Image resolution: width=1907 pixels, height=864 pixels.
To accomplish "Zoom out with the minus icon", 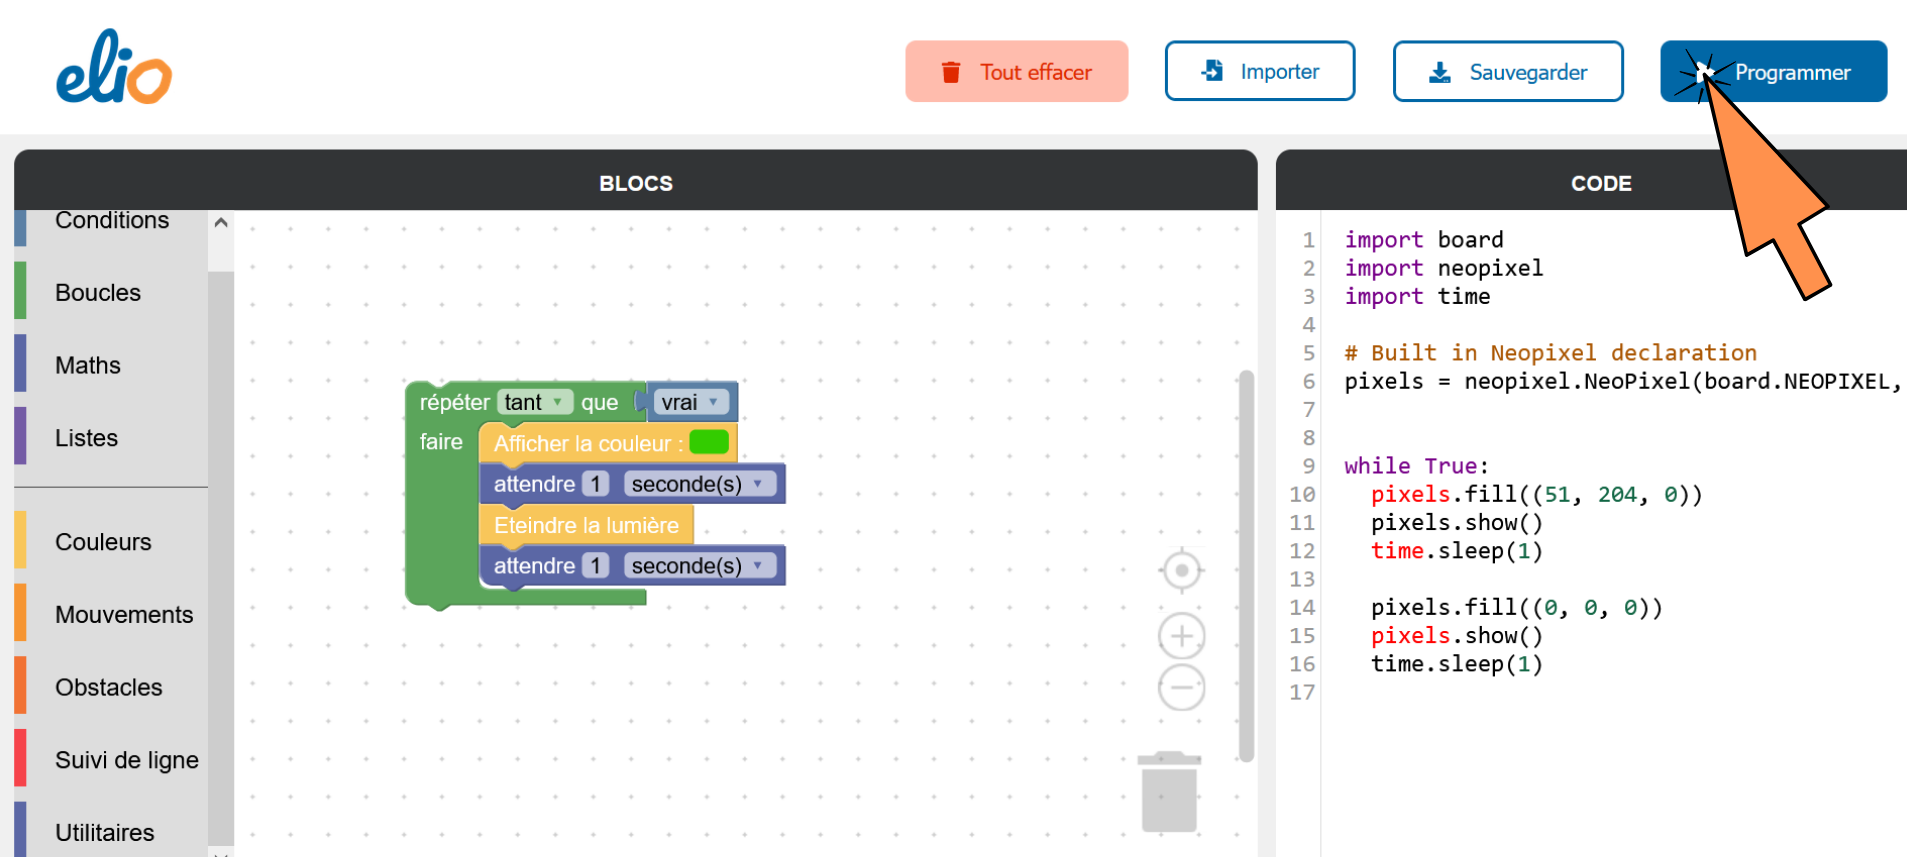I will pos(1181,688).
